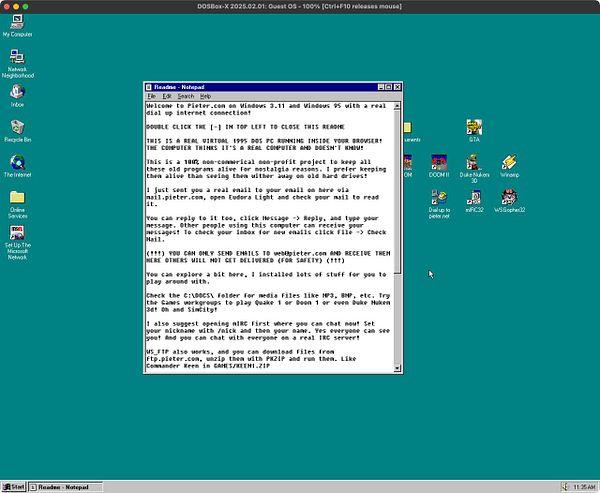This screenshot has height=493, width=600.
Task: Click the Start button
Action: (13, 487)
